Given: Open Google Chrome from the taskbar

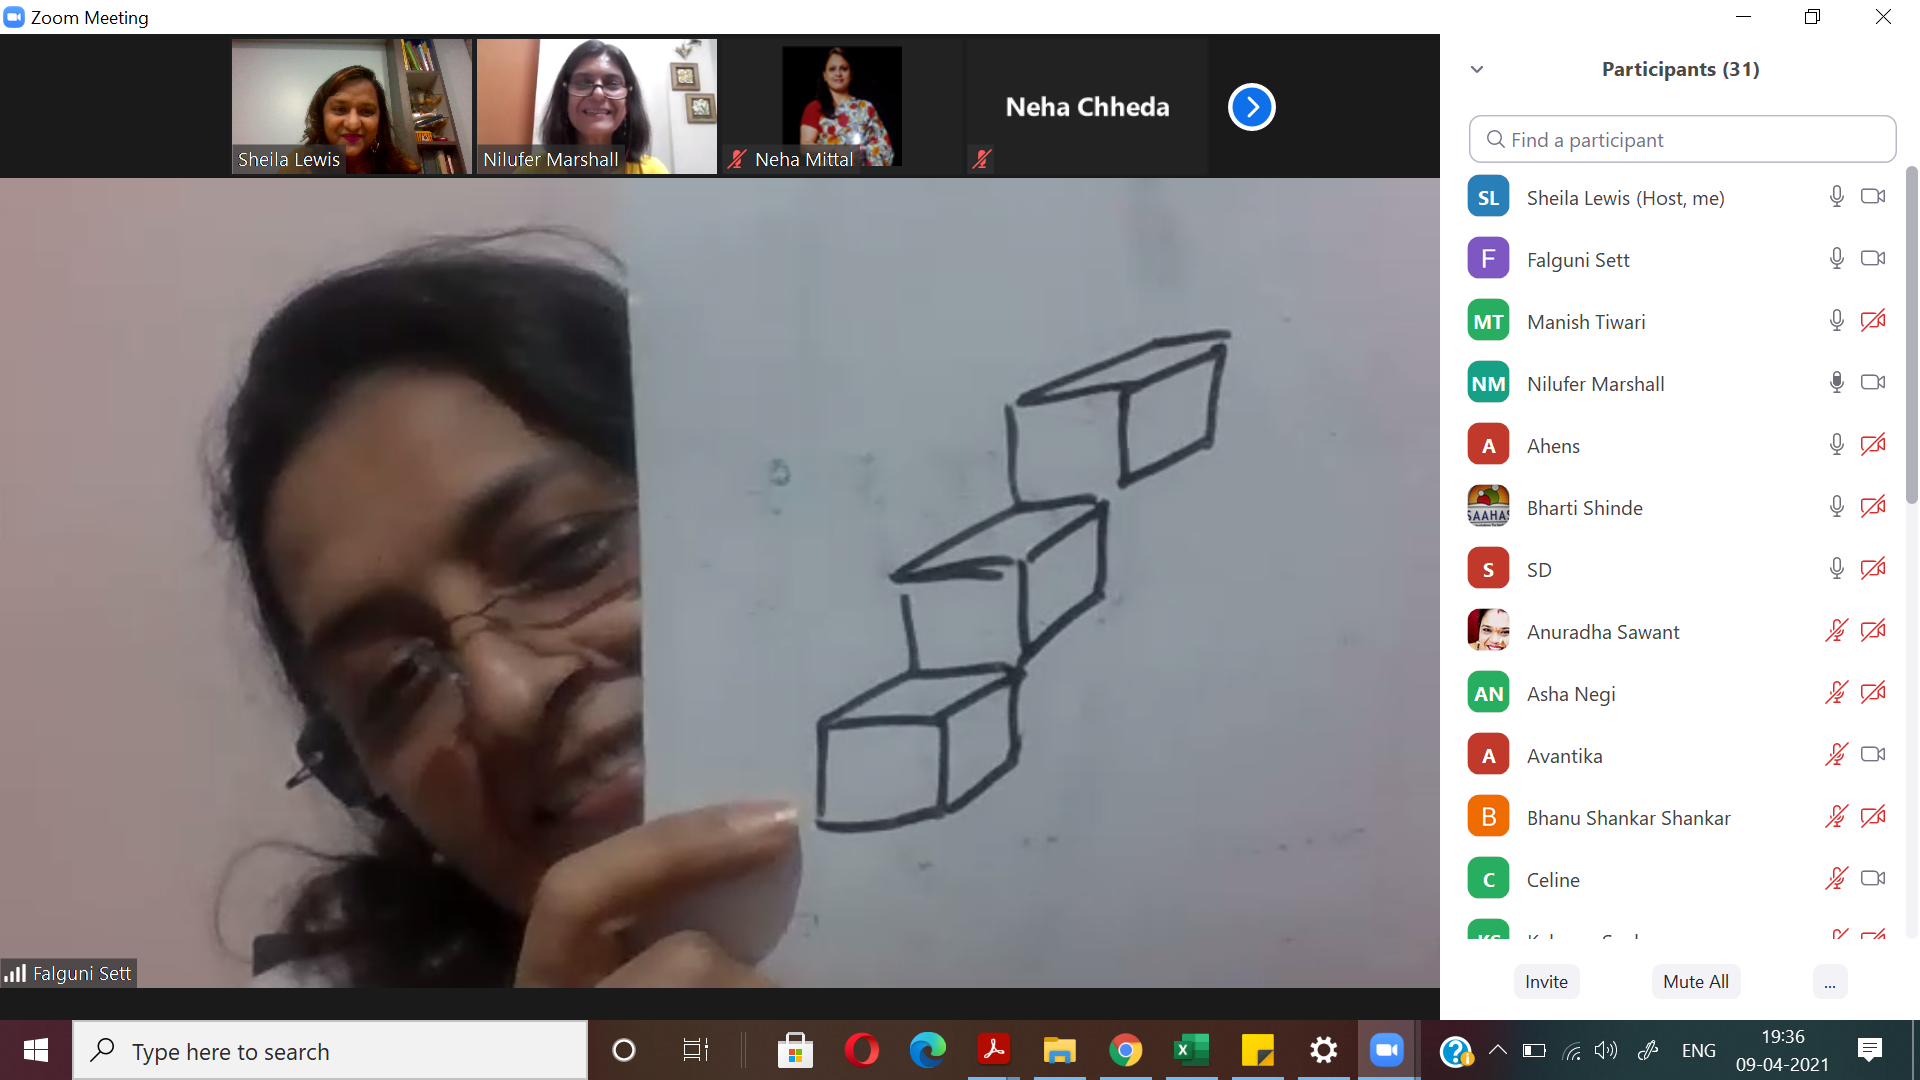Looking at the screenshot, I should 1125,1050.
